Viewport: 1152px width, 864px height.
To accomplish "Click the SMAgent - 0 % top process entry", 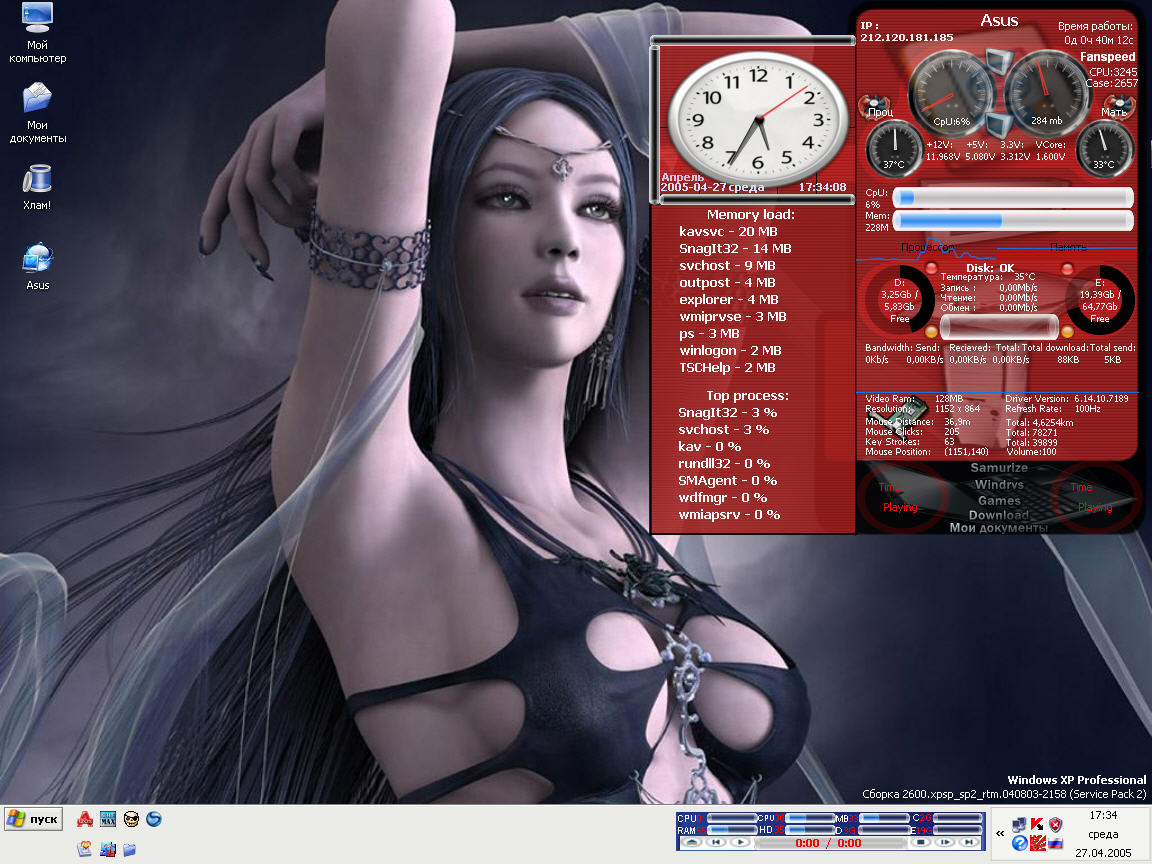I will click(727, 480).
